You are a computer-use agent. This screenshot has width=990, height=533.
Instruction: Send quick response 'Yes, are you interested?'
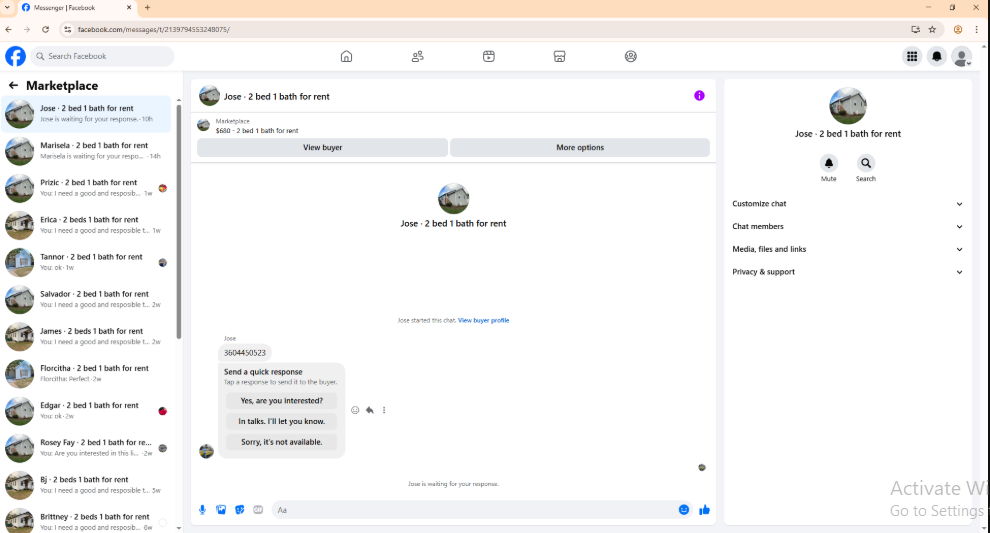click(x=282, y=401)
